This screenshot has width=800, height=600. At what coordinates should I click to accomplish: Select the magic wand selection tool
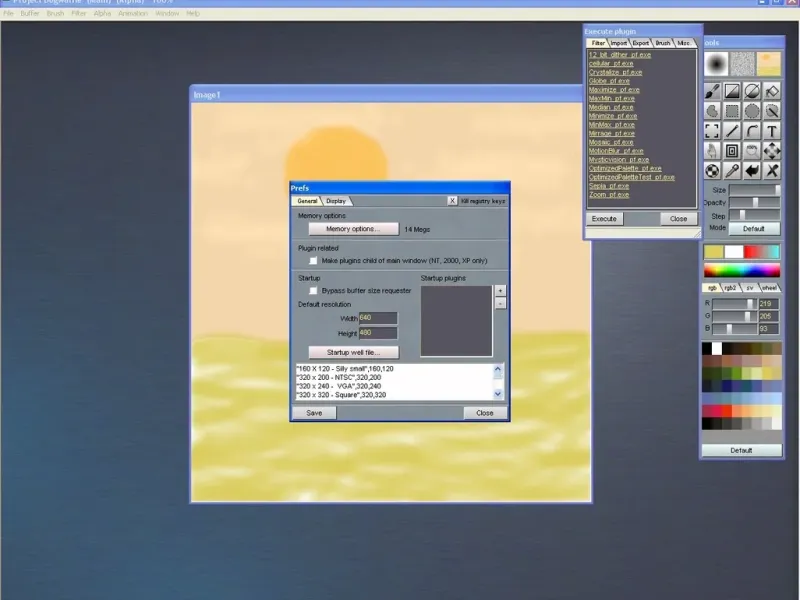click(772, 111)
